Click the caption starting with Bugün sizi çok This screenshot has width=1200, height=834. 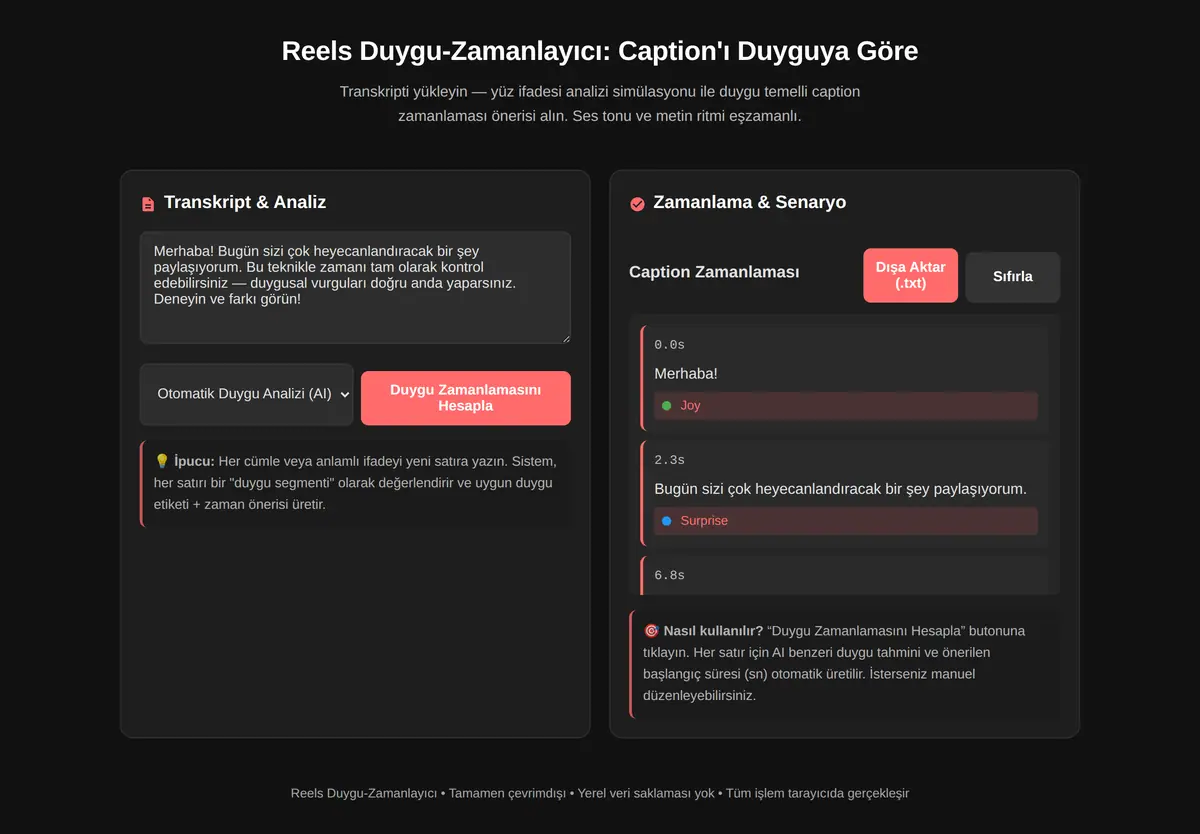tap(840, 489)
